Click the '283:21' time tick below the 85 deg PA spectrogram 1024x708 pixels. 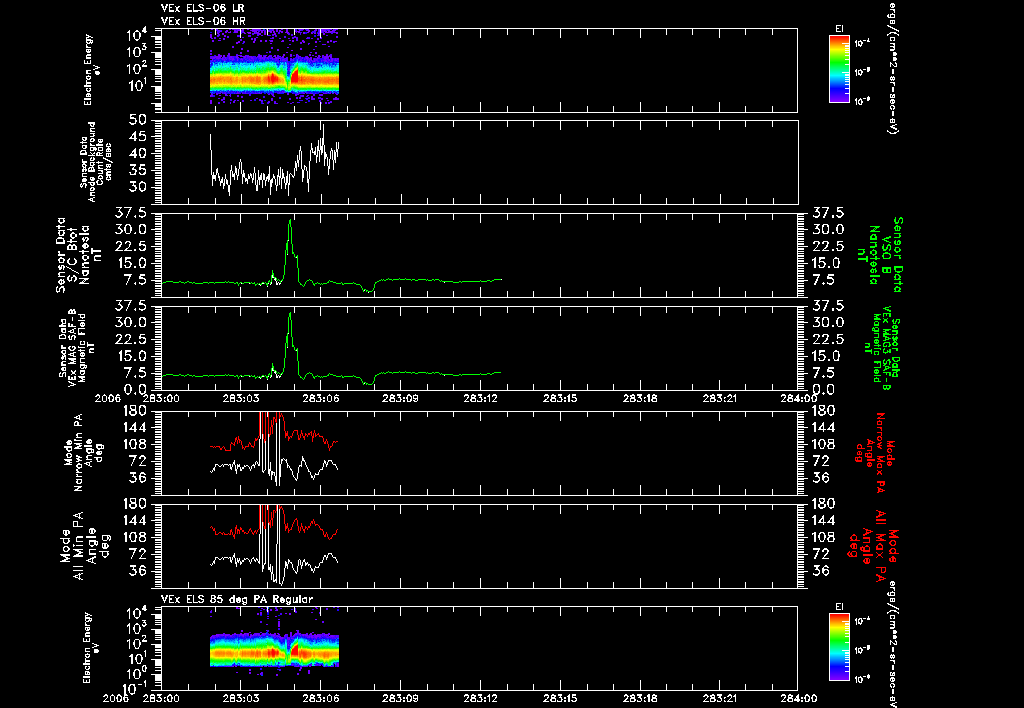coord(720,698)
